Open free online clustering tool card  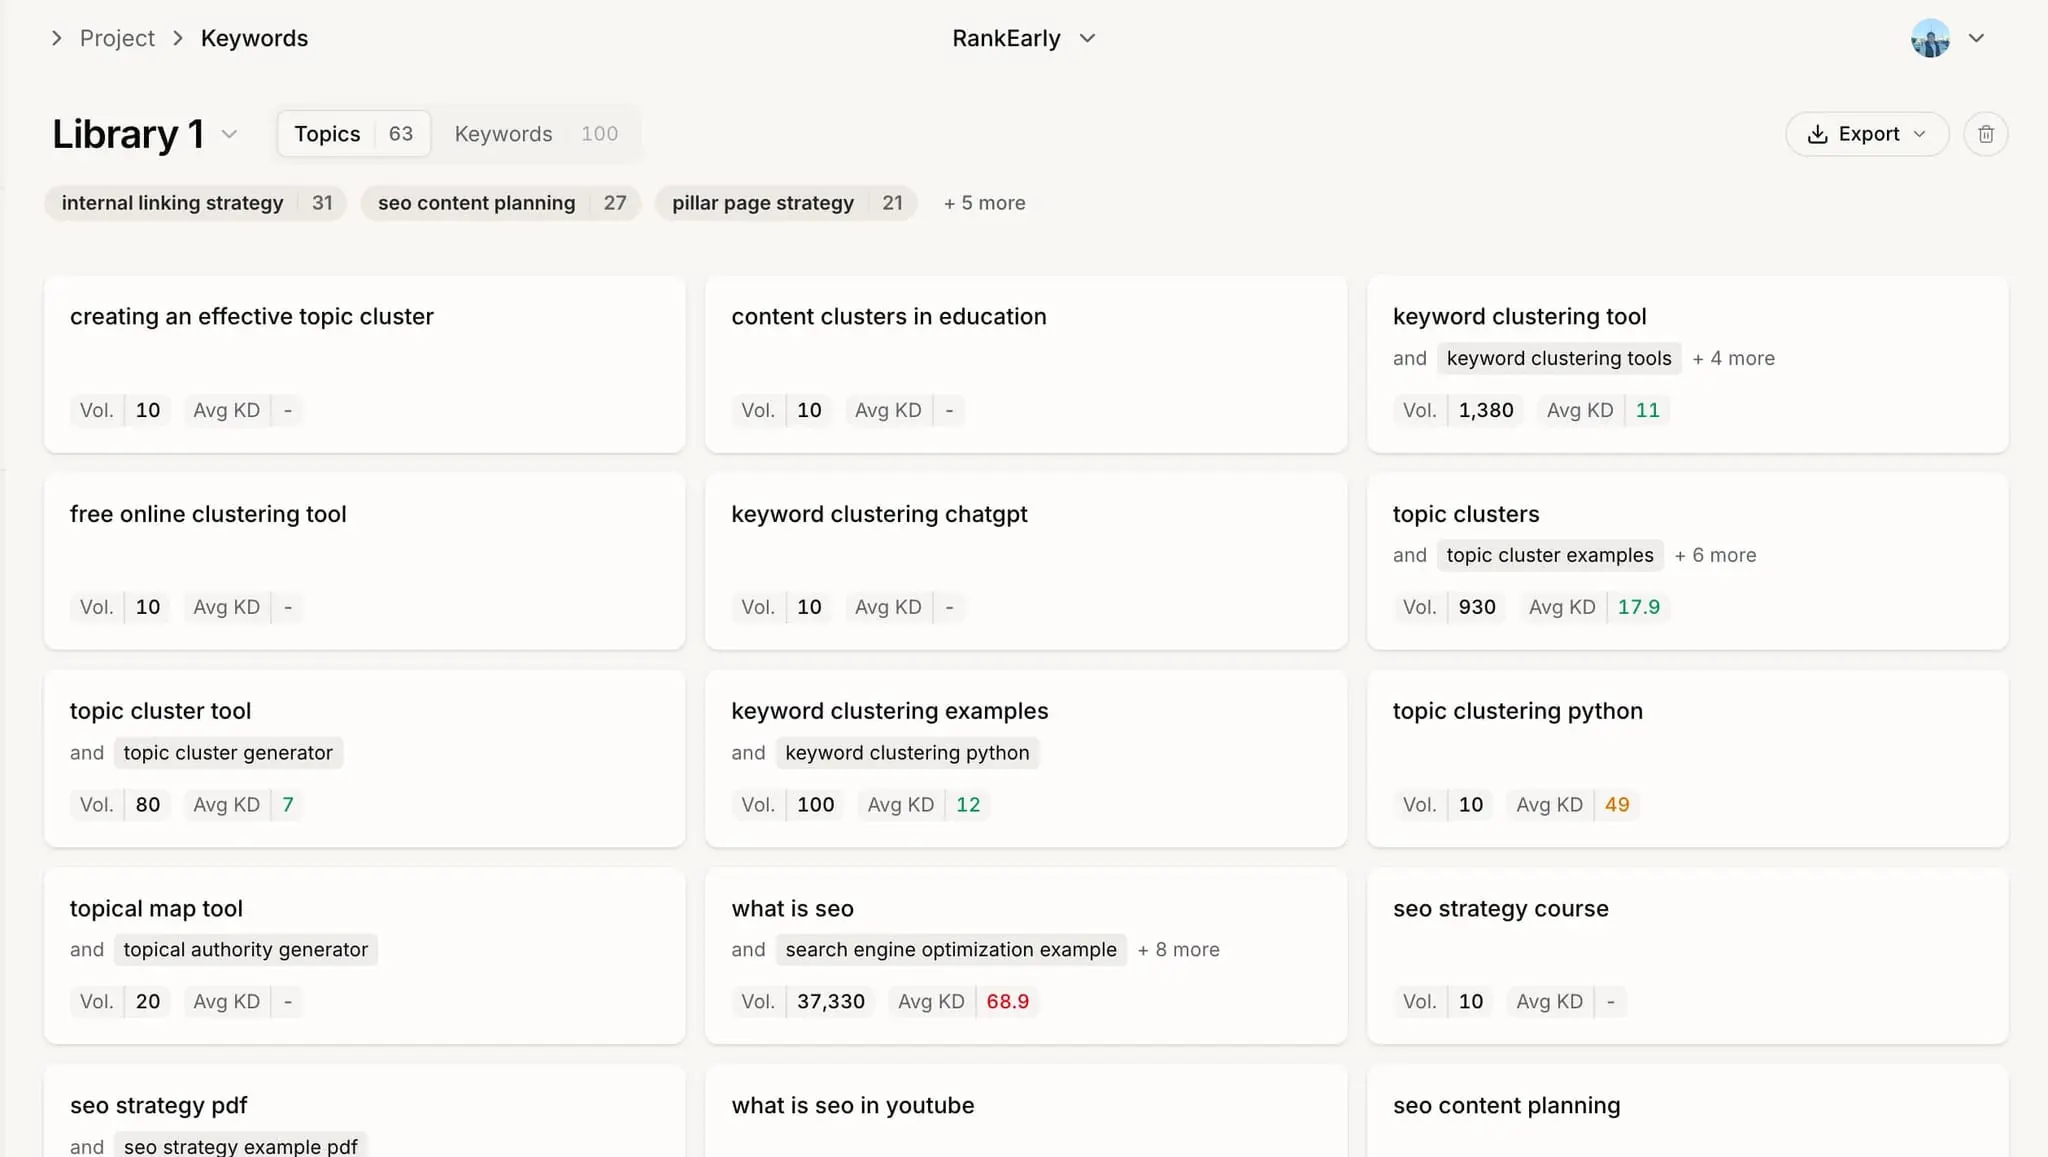click(x=365, y=561)
